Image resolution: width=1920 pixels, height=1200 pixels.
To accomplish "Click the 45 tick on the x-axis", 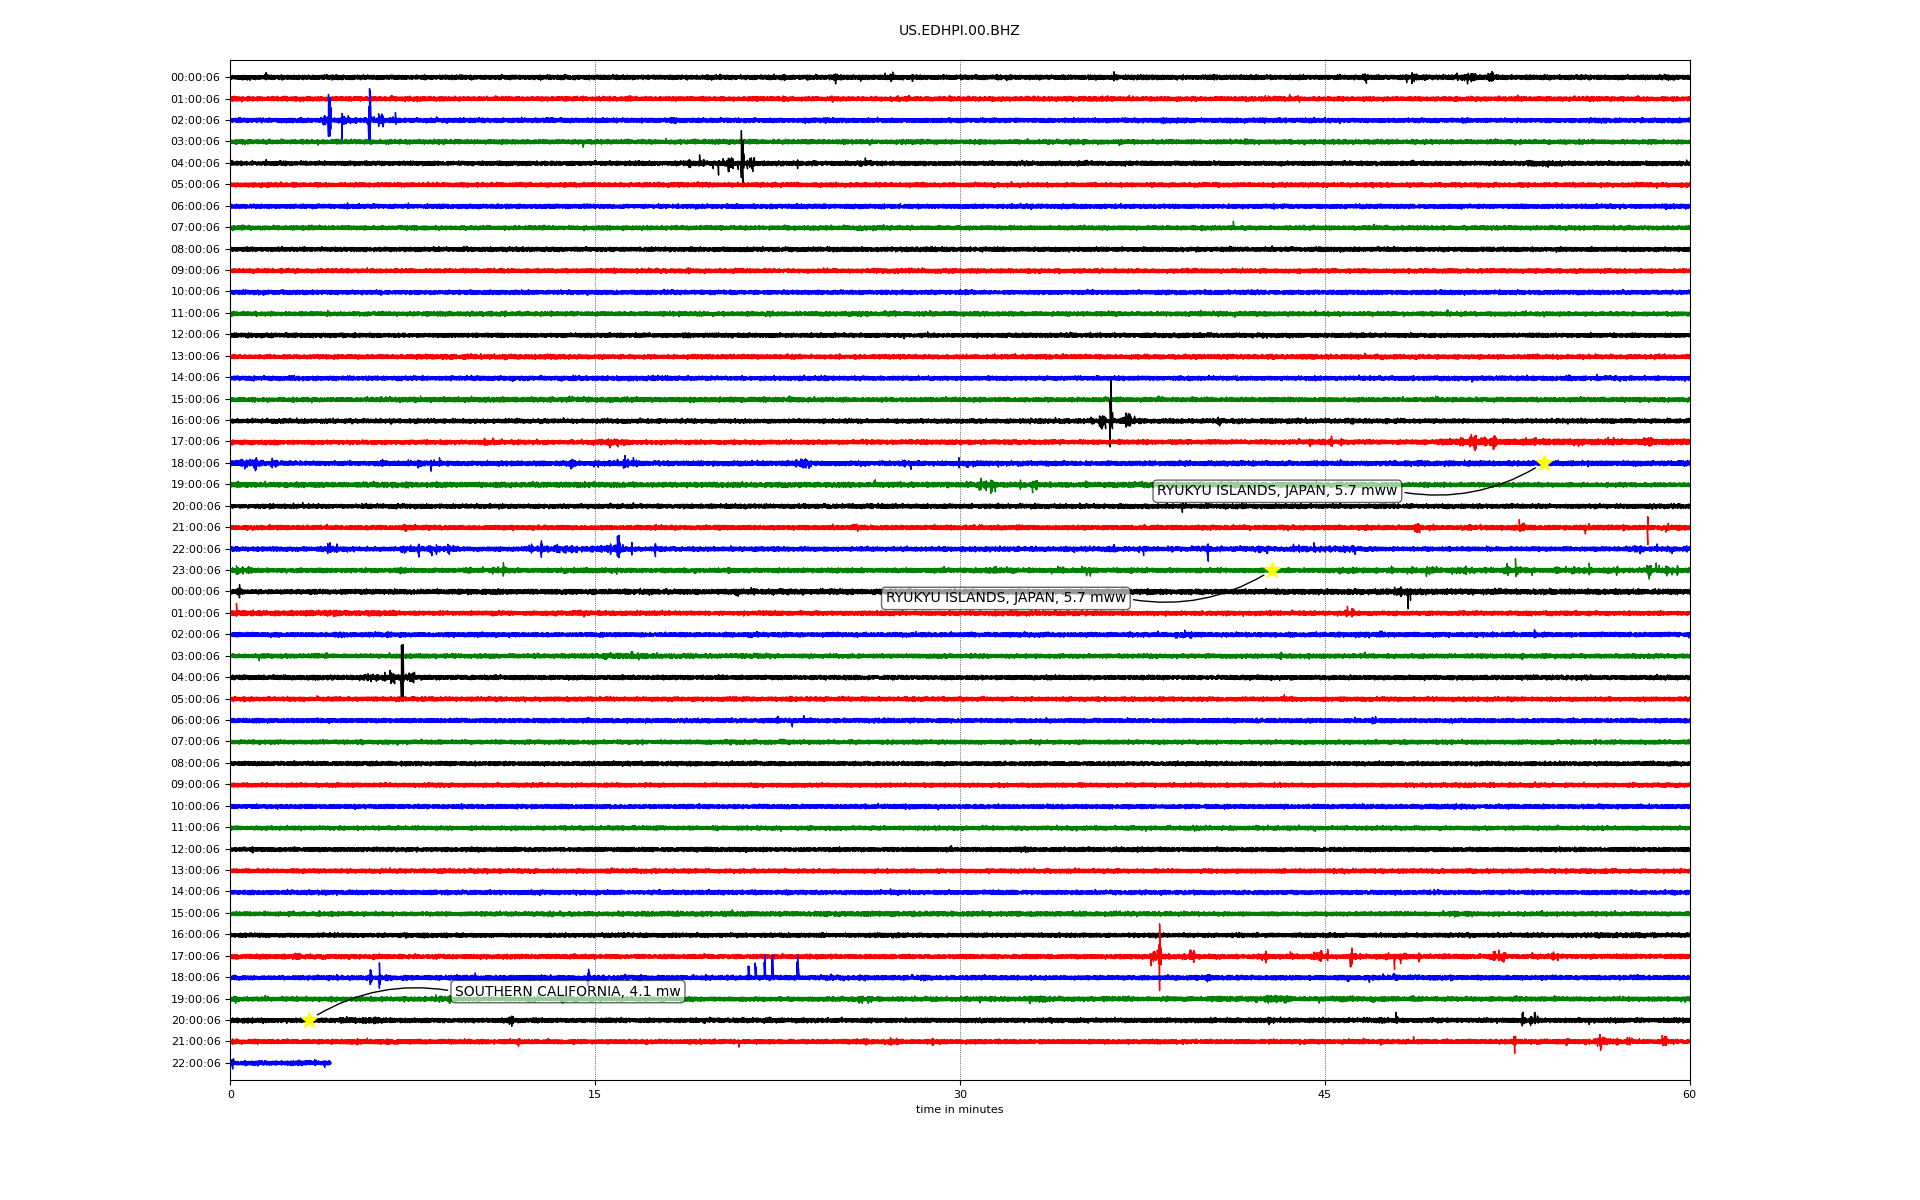I will click(x=1324, y=1094).
